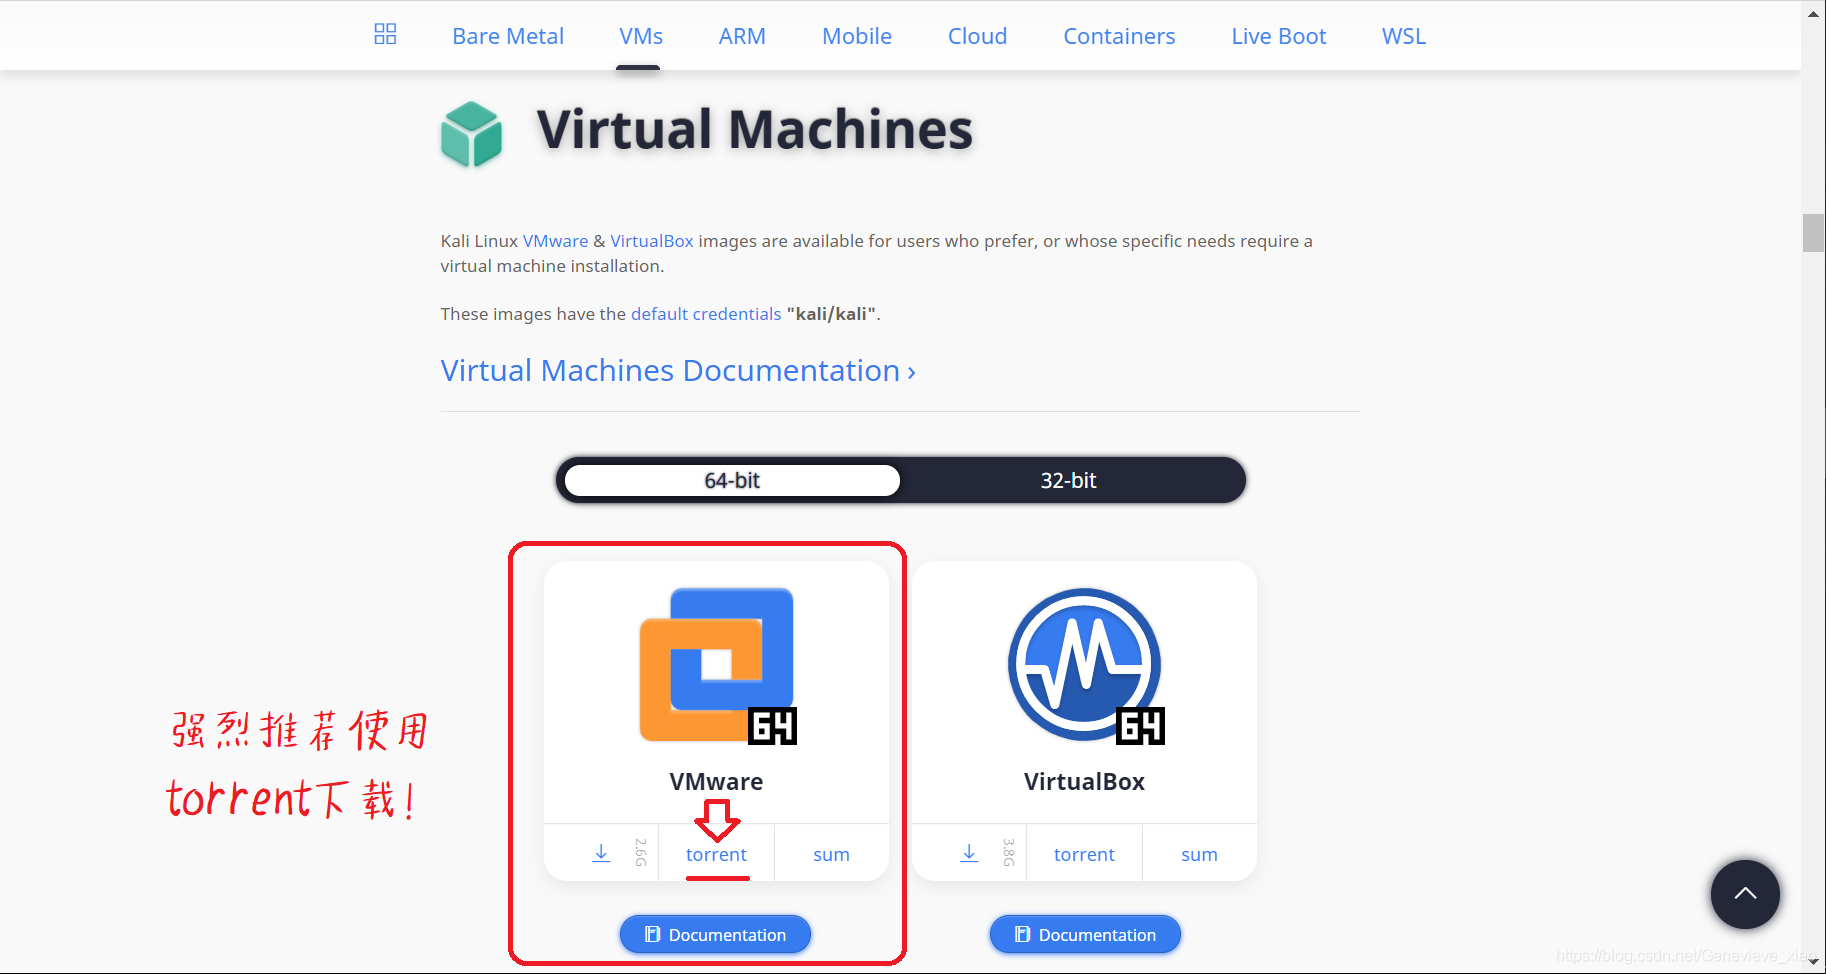Click the VMware 2.6G size label
Viewport: 1826px width, 974px height.
[641, 852]
